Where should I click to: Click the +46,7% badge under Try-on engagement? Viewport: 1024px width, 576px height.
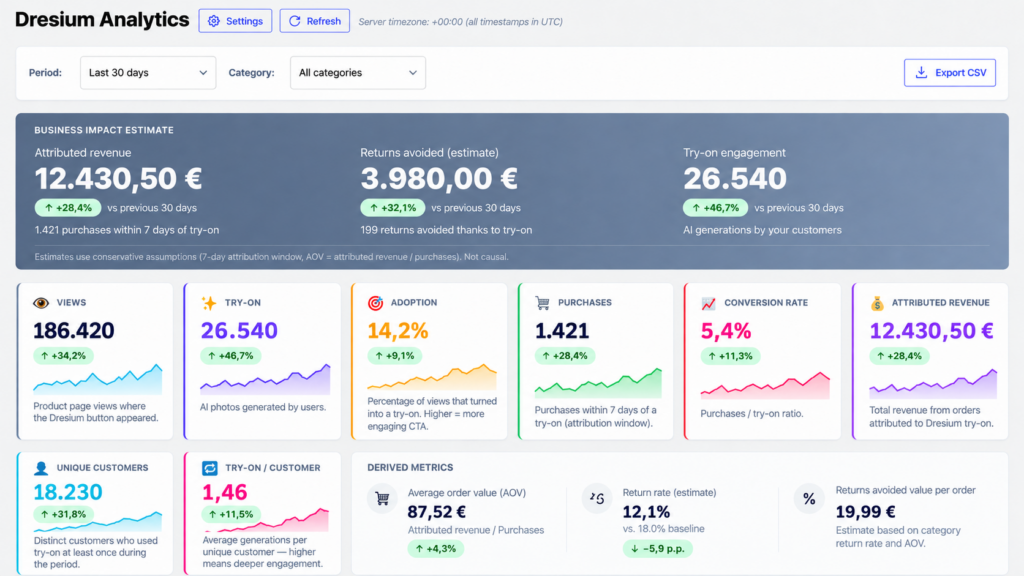[716, 208]
